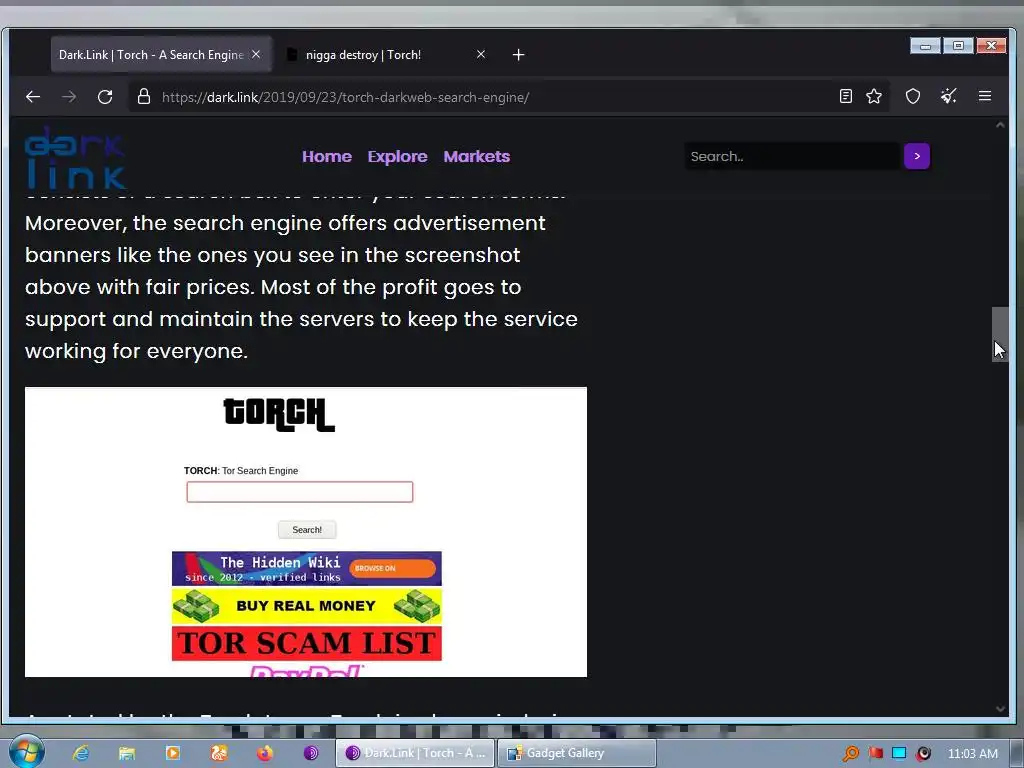Open the Windows Start button
The image size is (1024, 768).
tap(27, 752)
